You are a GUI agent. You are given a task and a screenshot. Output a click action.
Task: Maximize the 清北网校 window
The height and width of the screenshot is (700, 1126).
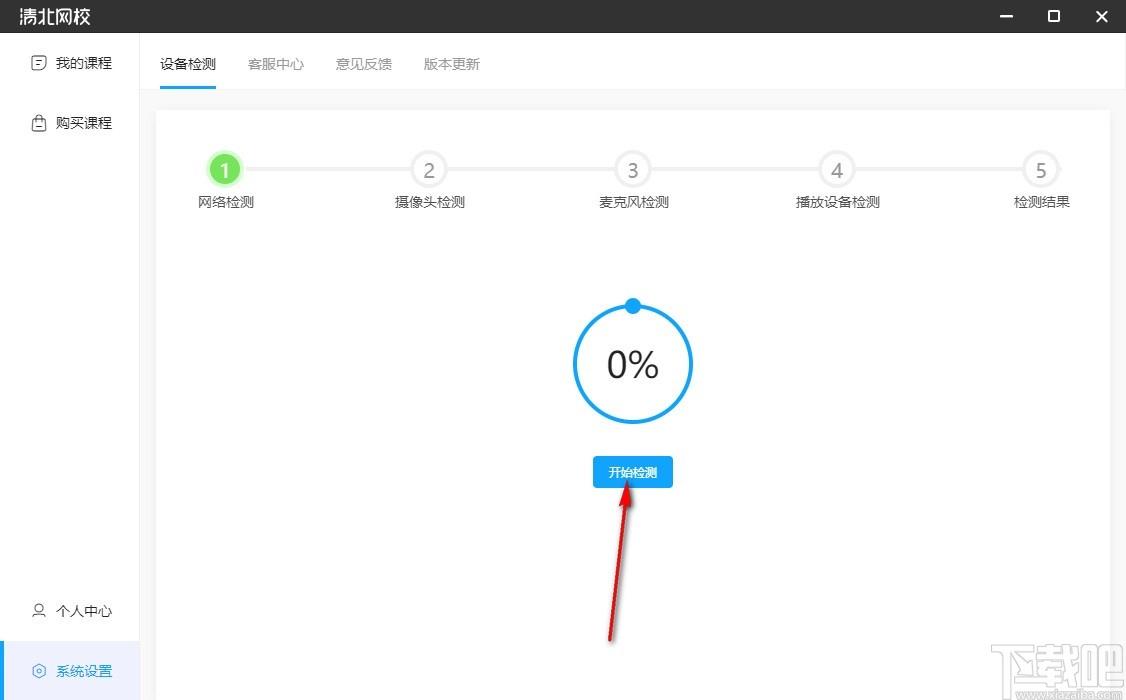[1053, 16]
